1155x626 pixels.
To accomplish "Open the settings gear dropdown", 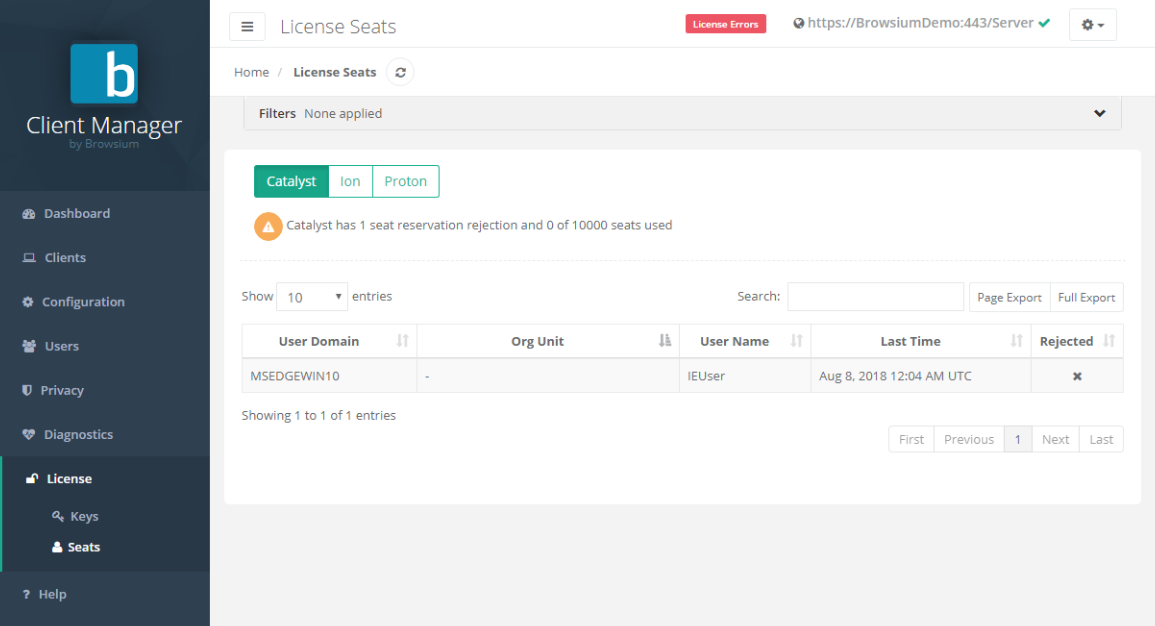I will (x=1092, y=25).
